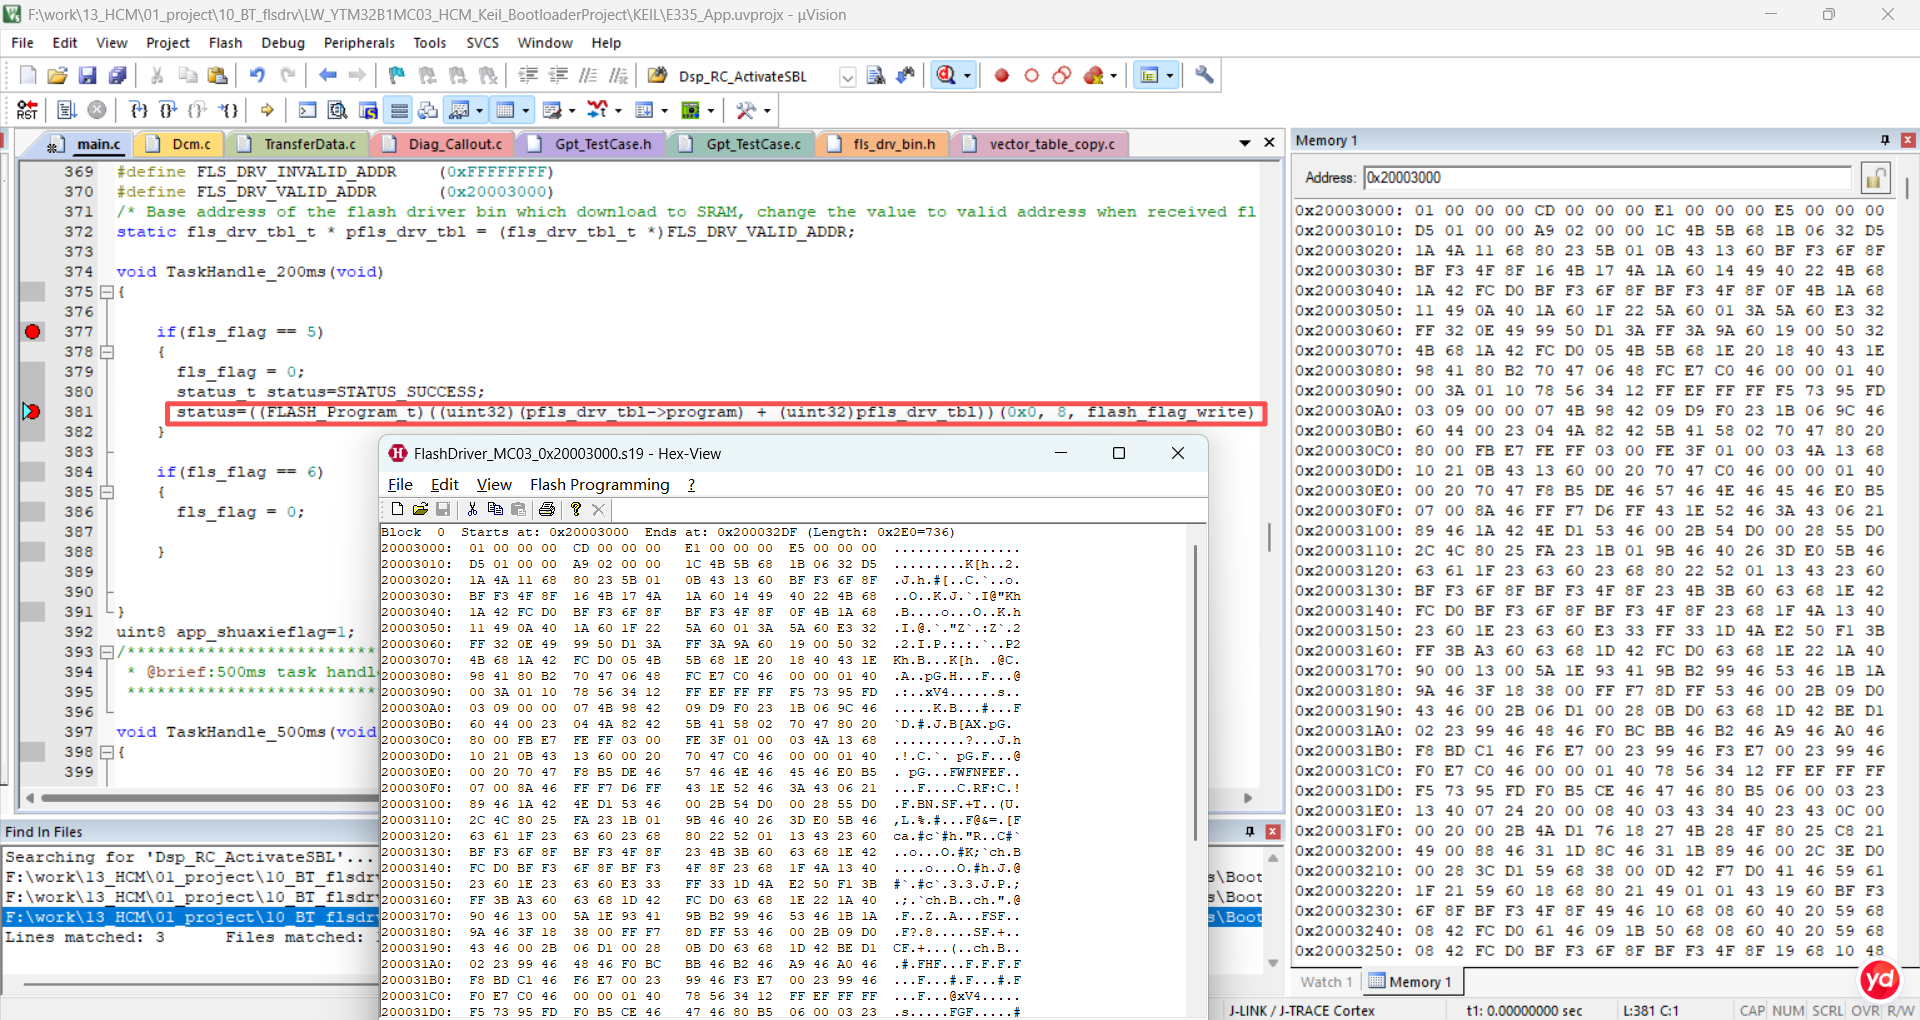Viewport: 1920px width, 1020px height.
Task: Click the Show next statement arrow icon
Action: 267,110
